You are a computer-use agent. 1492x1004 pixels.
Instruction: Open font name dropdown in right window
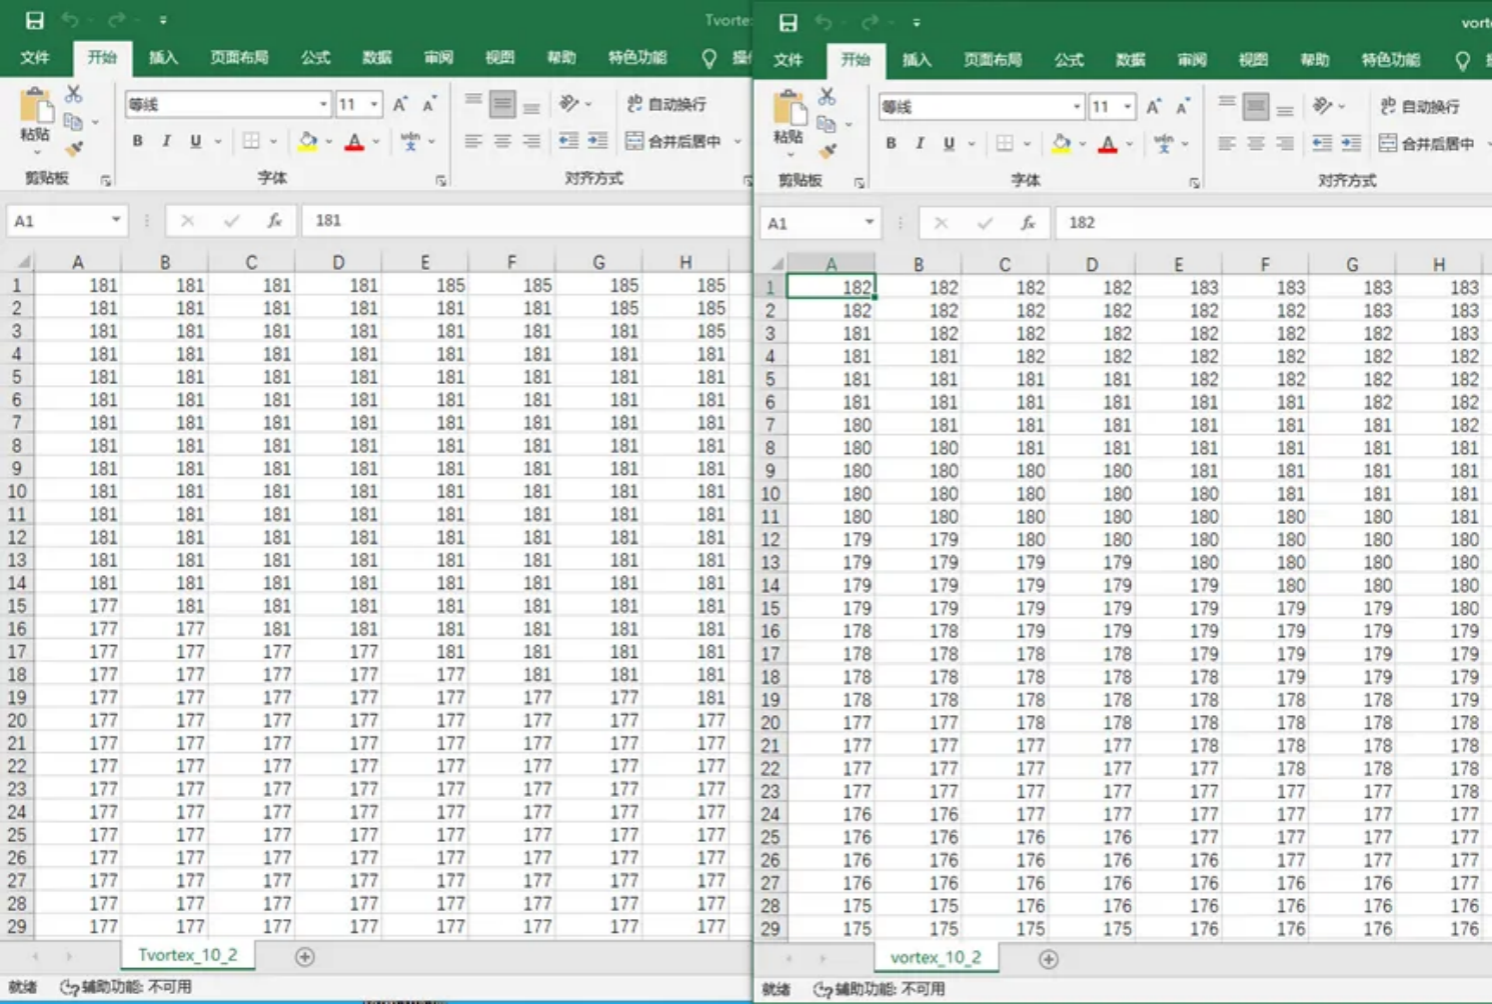click(1076, 107)
